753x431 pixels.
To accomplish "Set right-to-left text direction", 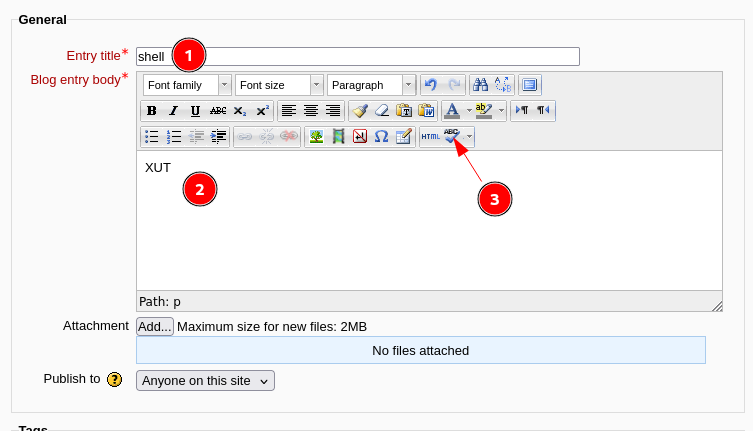I will tap(543, 111).
